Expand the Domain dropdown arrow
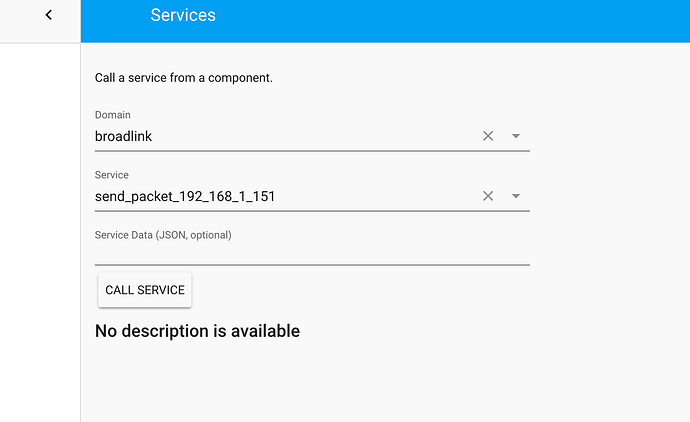Viewport: 690px width, 422px height. click(516, 136)
